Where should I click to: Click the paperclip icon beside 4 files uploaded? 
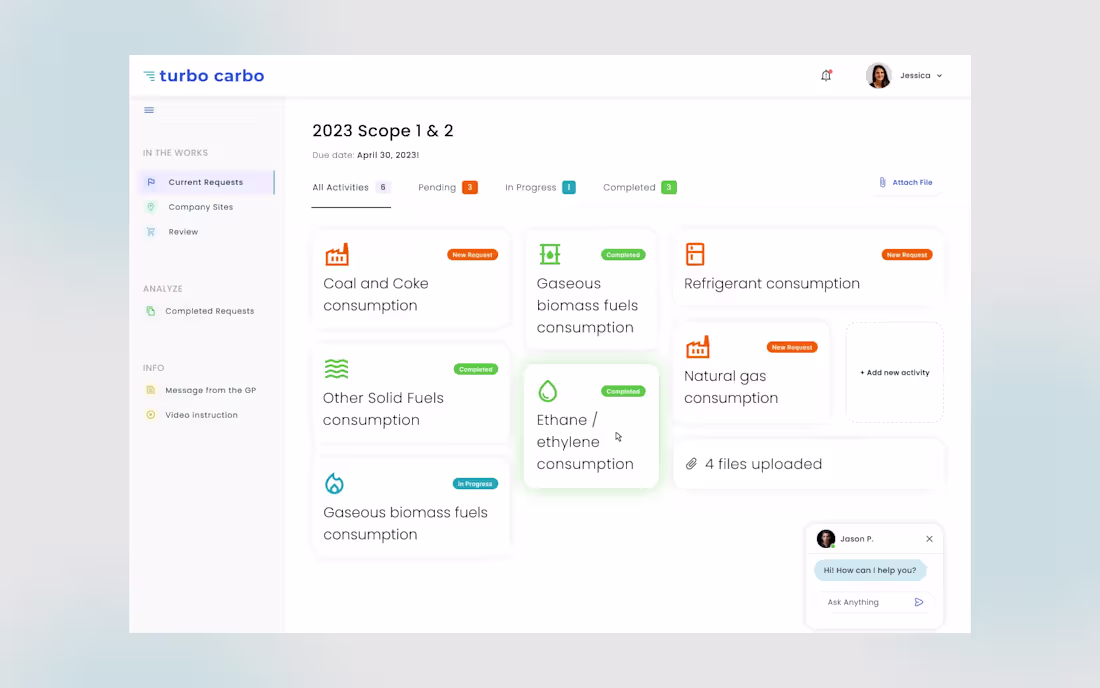(x=694, y=464)
